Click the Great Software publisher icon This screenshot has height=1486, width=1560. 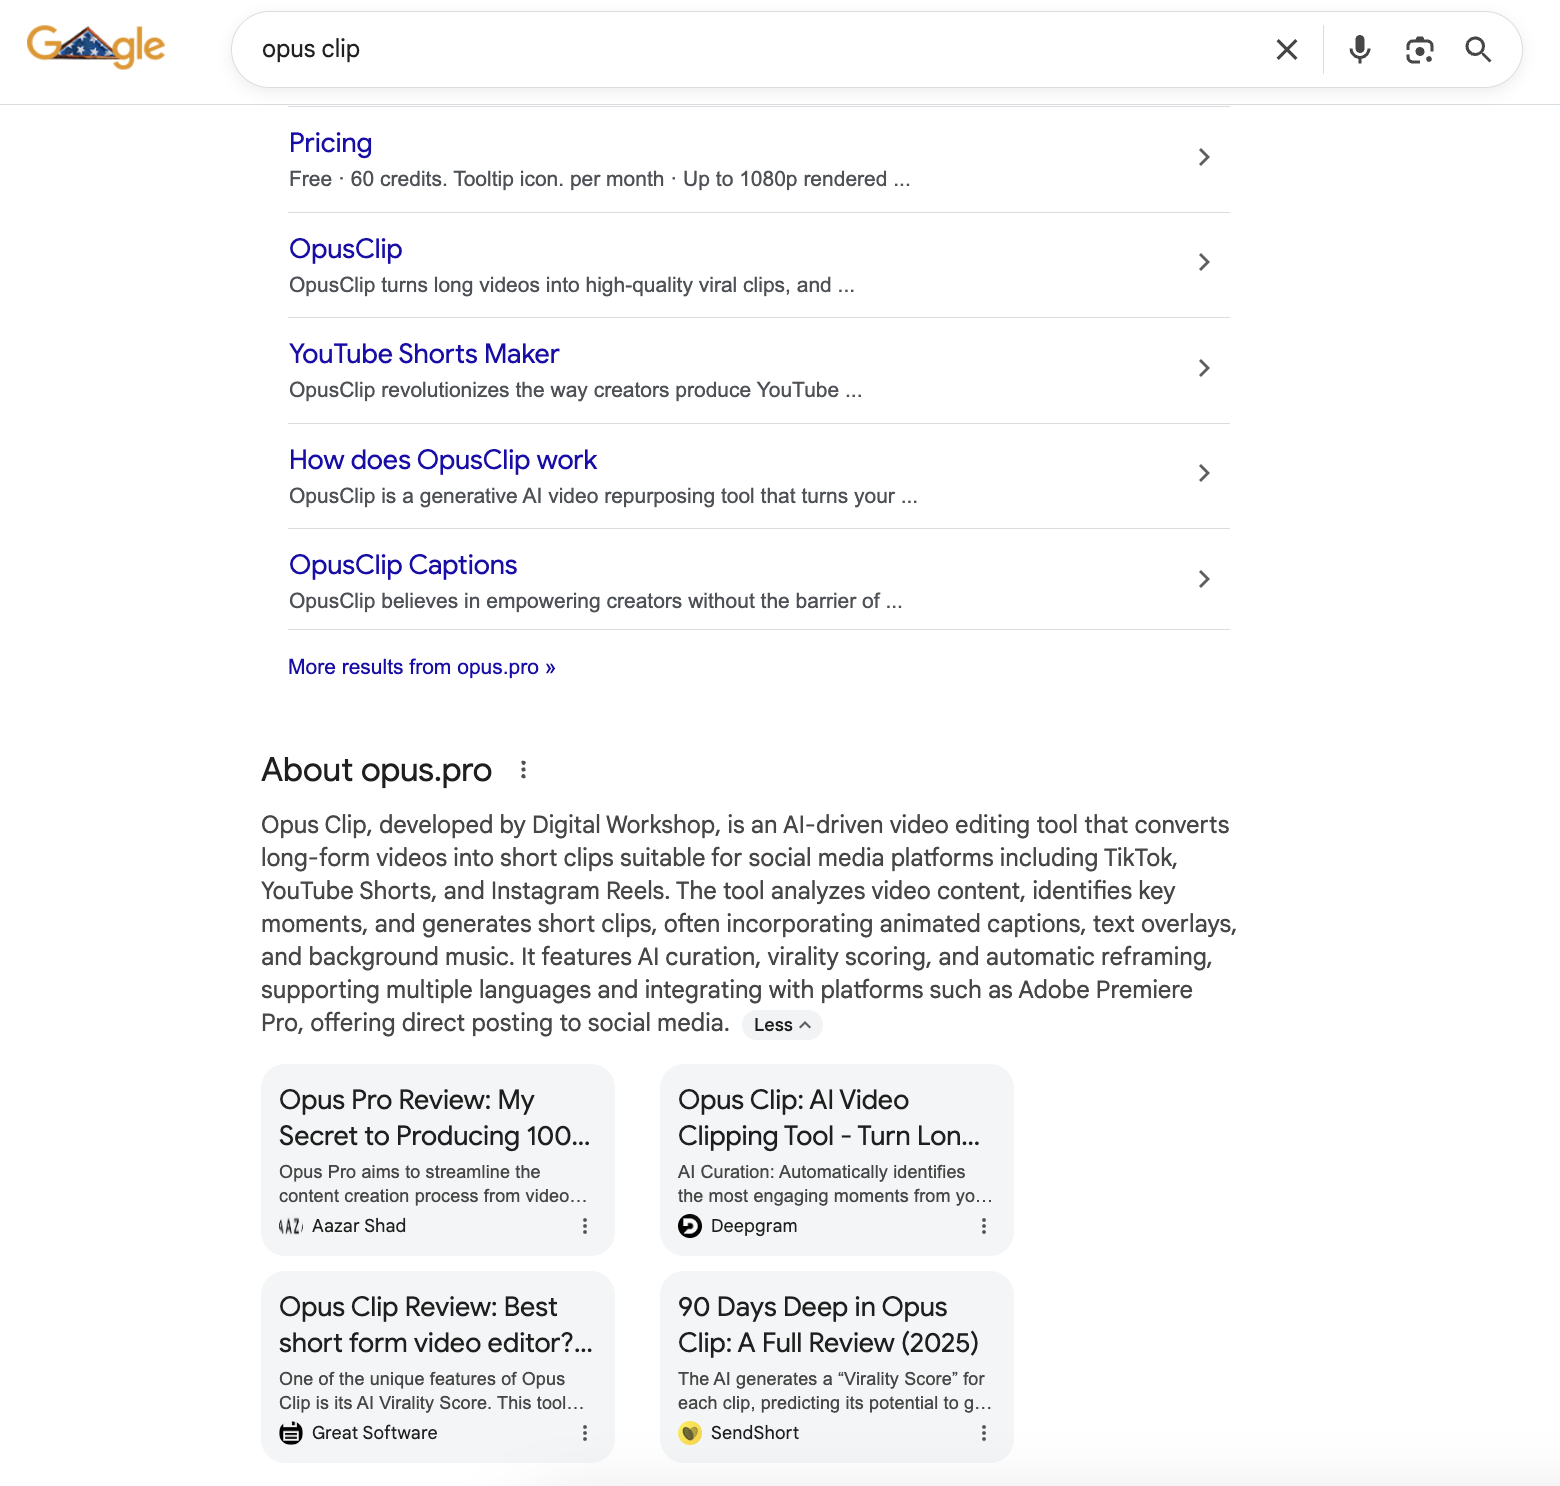(290, 1432)
